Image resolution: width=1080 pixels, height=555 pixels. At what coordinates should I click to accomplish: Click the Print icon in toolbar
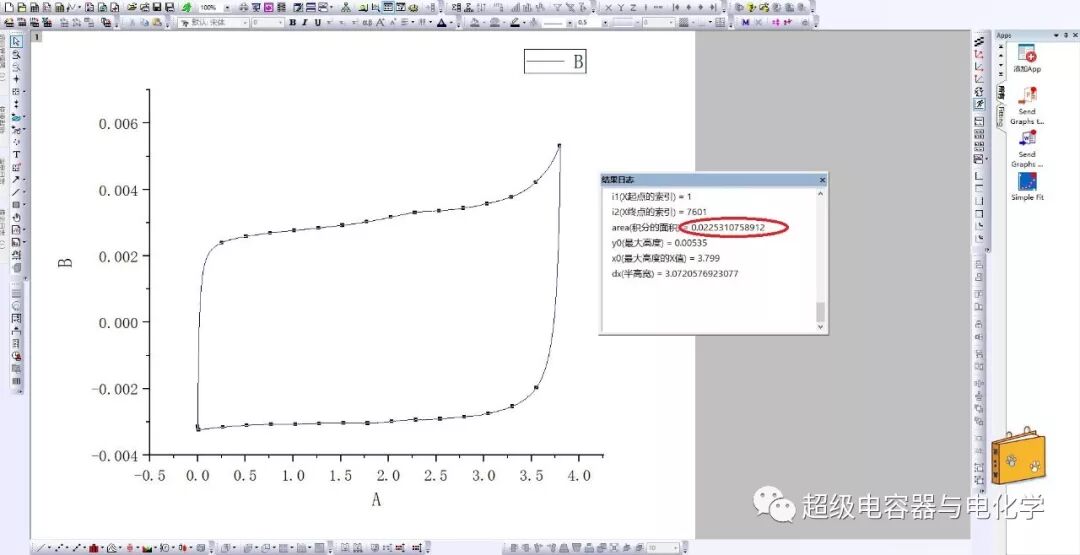coord(242,8)
